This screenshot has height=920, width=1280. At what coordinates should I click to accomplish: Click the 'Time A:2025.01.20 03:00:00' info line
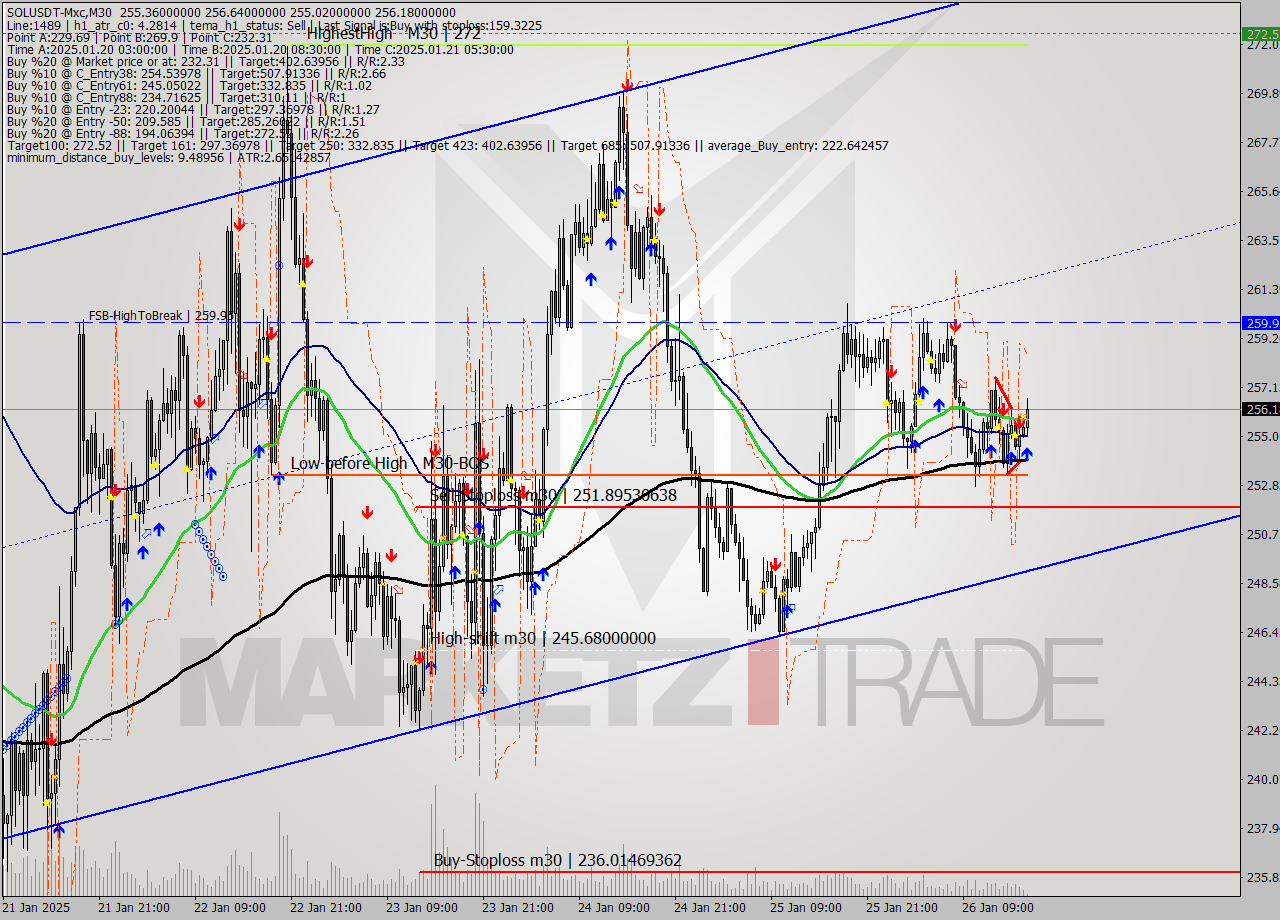259,49
